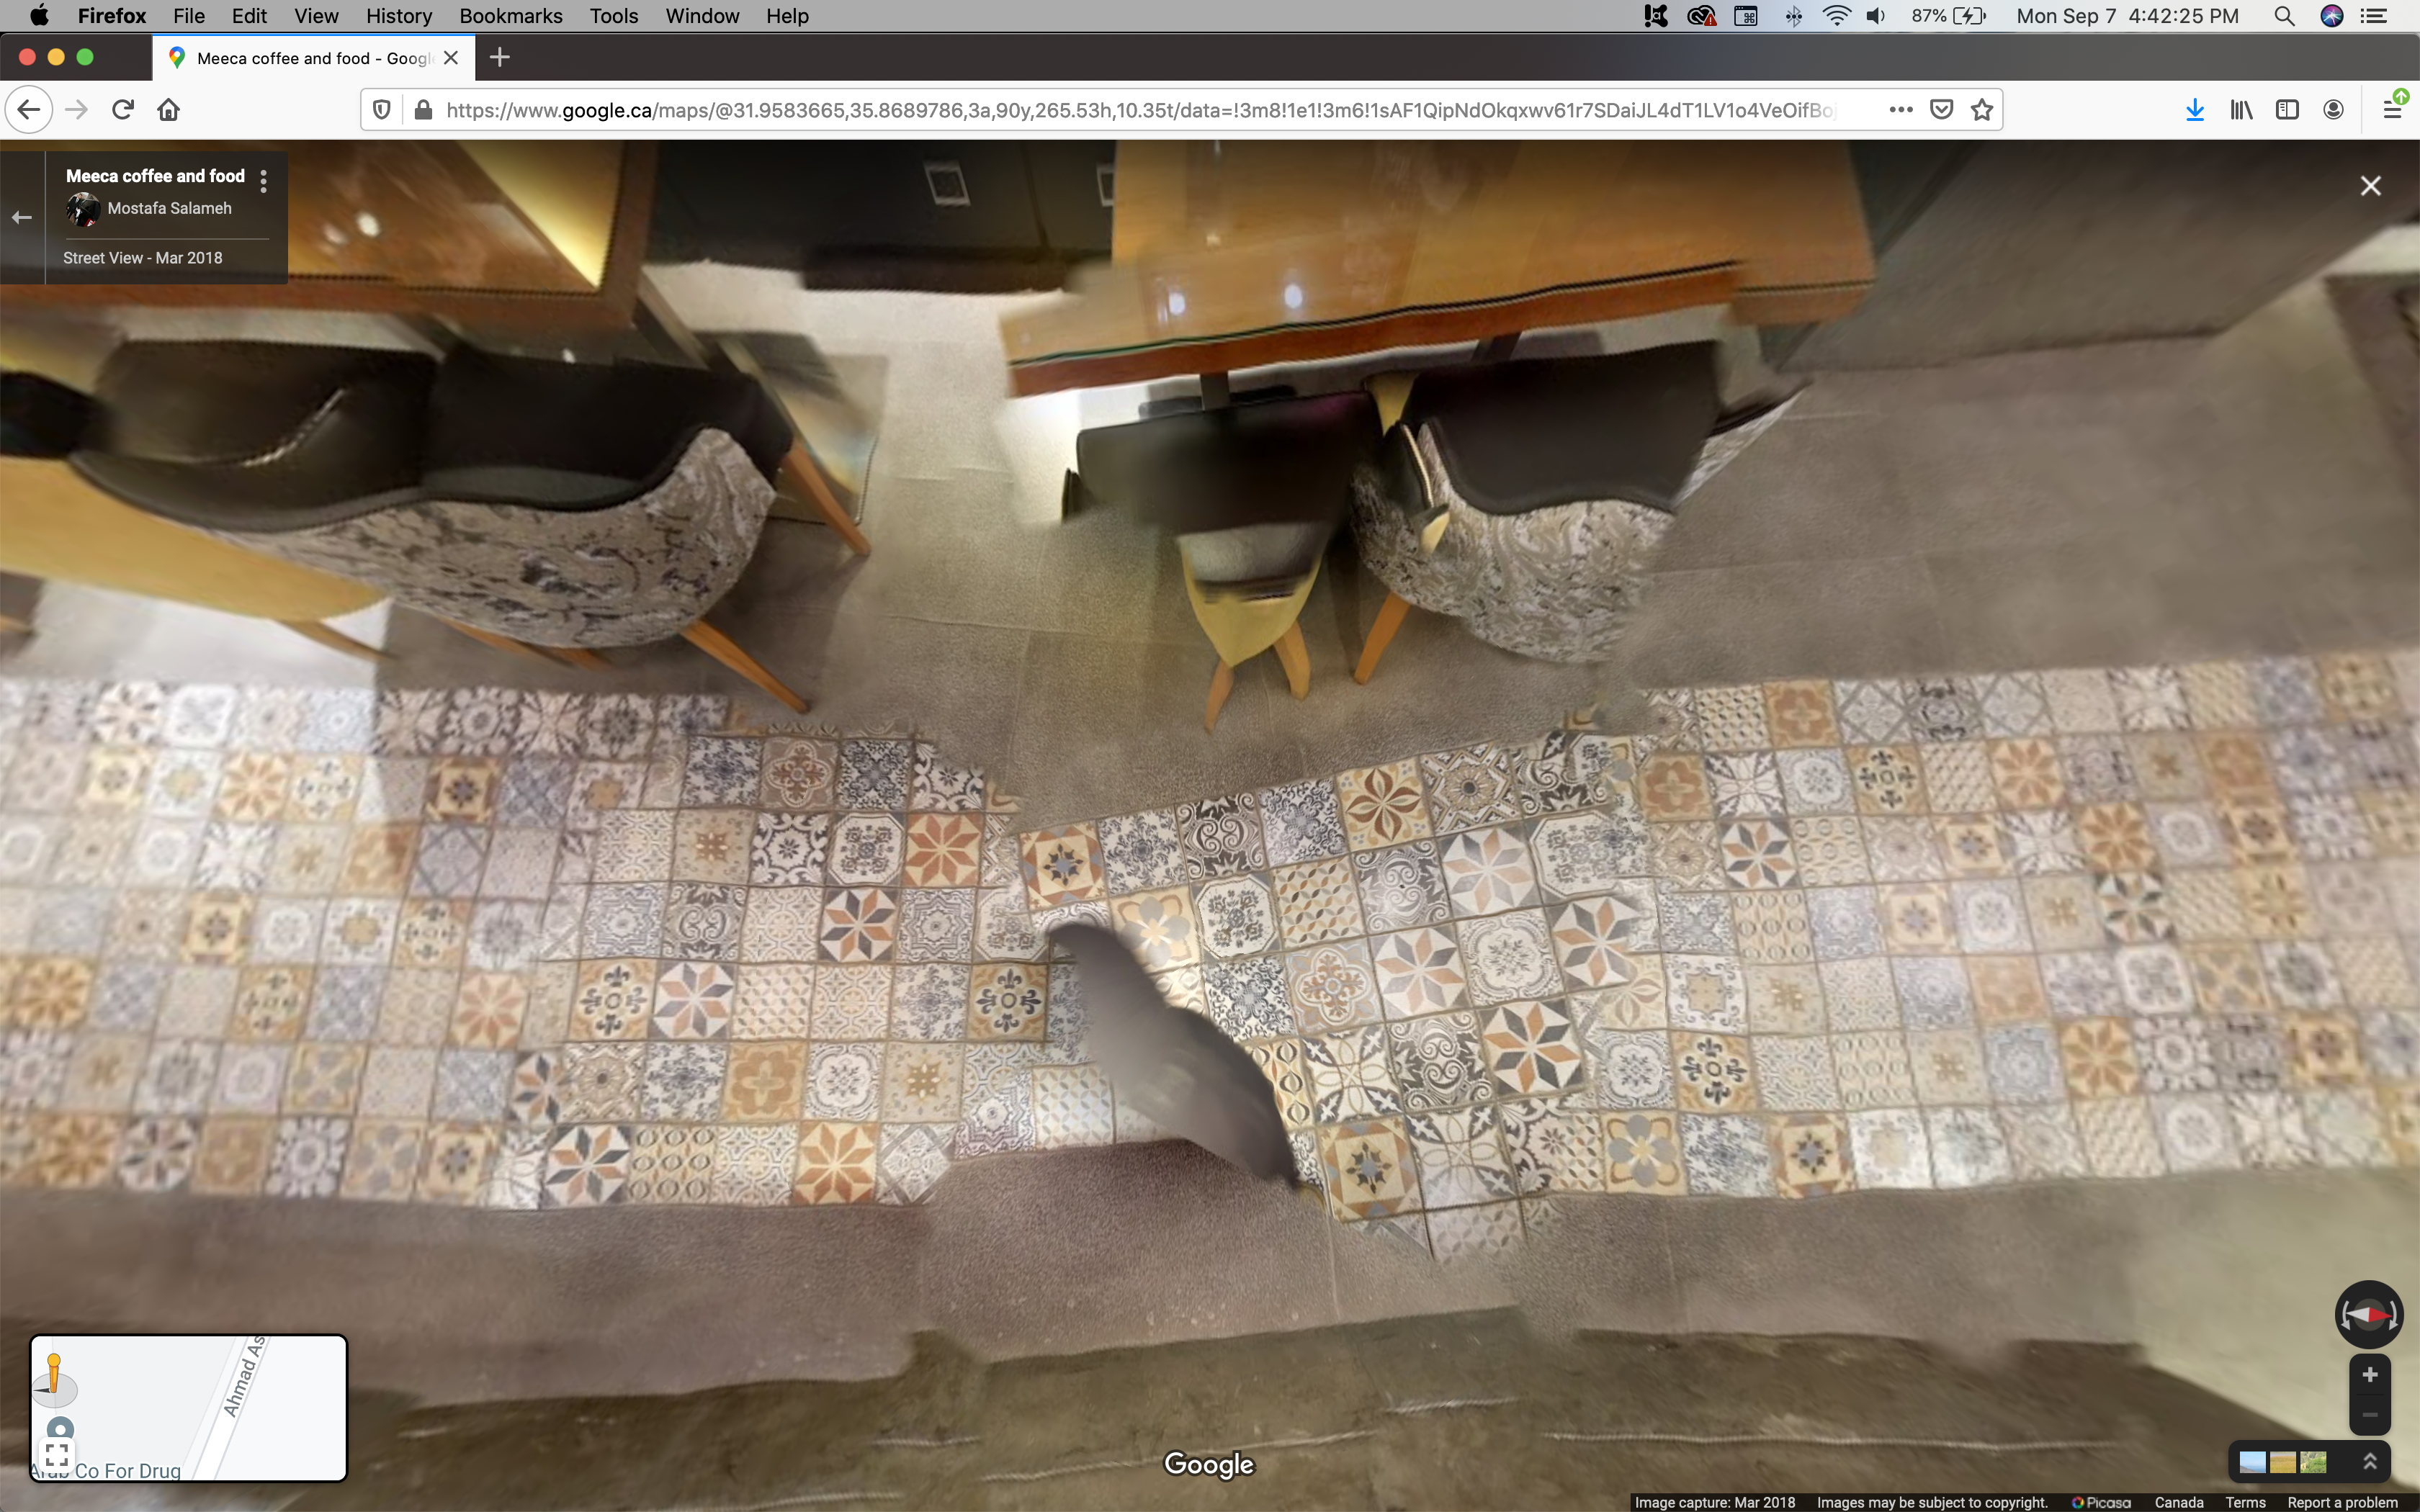Open Mostafa Salameh's contributor profile
This screenshot has height=1512, width=2420.
169,208
